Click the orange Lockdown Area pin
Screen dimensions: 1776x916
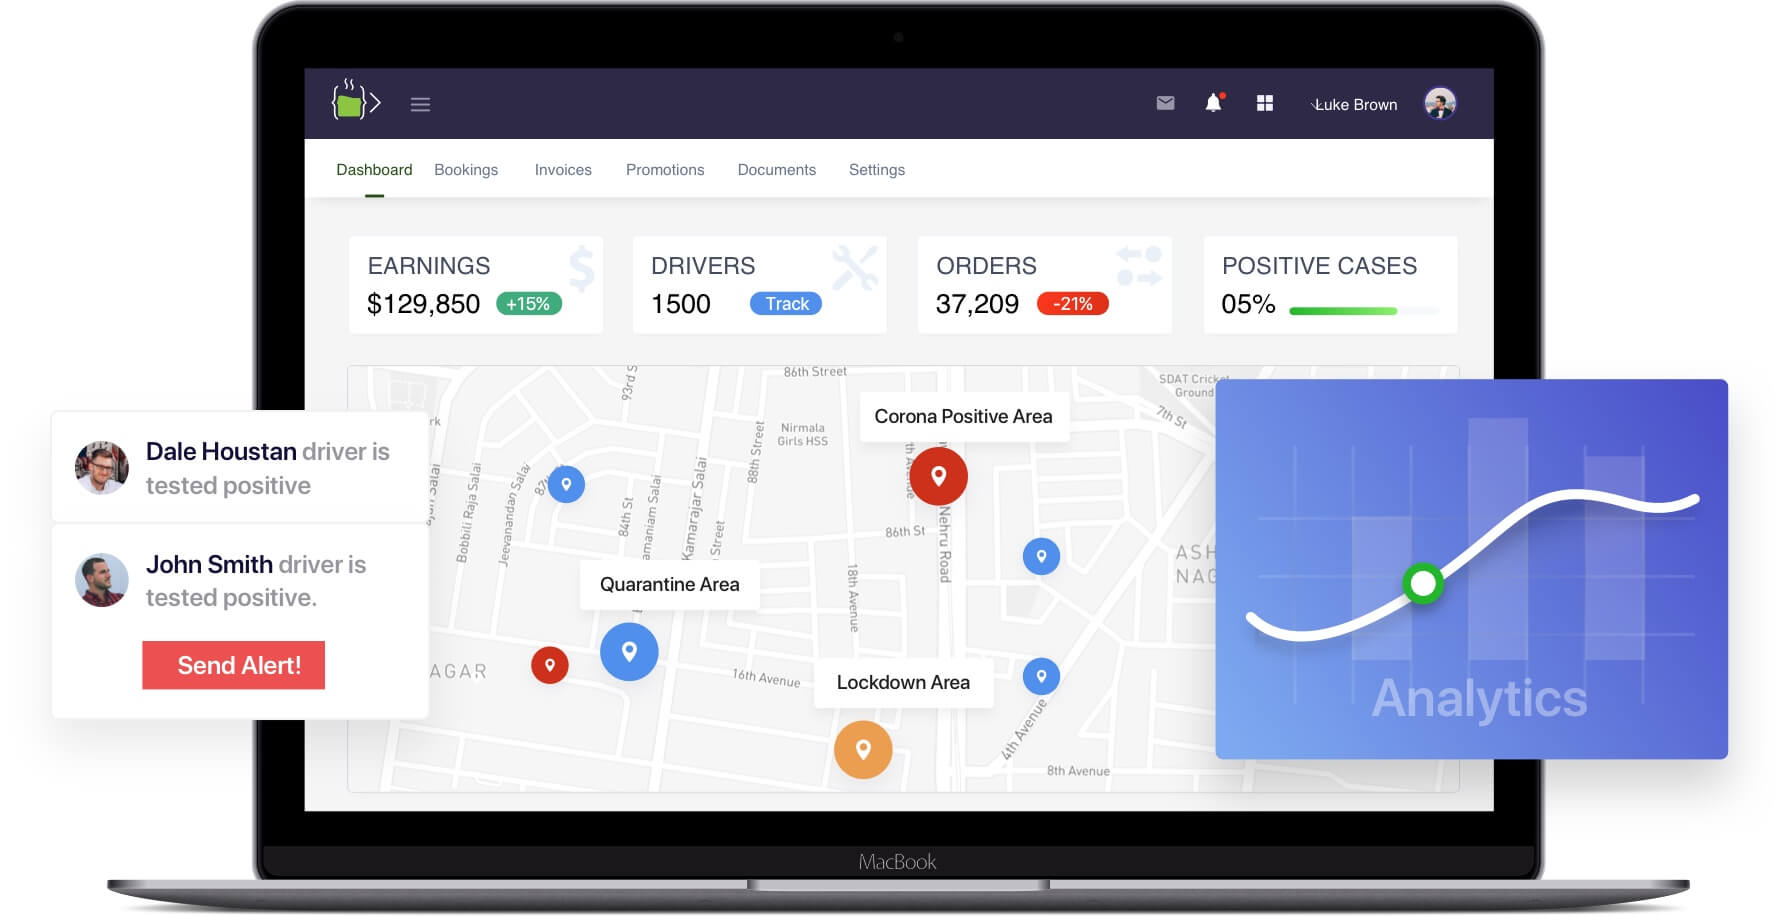pos(863,749)
